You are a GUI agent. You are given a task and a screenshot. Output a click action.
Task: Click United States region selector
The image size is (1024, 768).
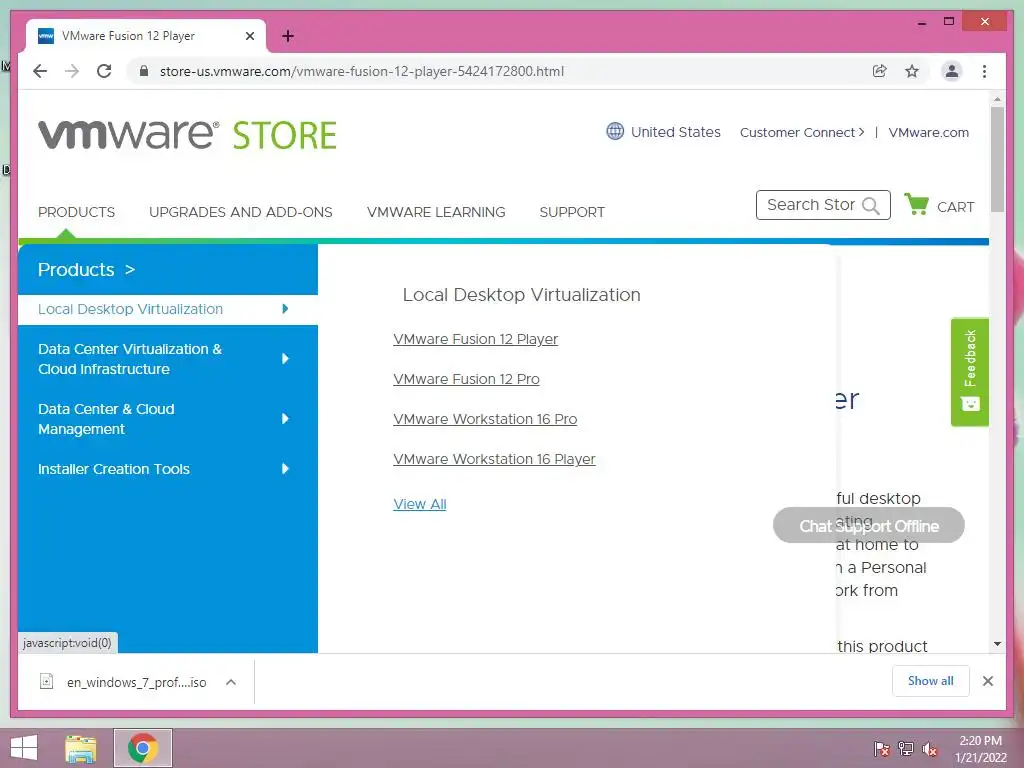(675, 132)
